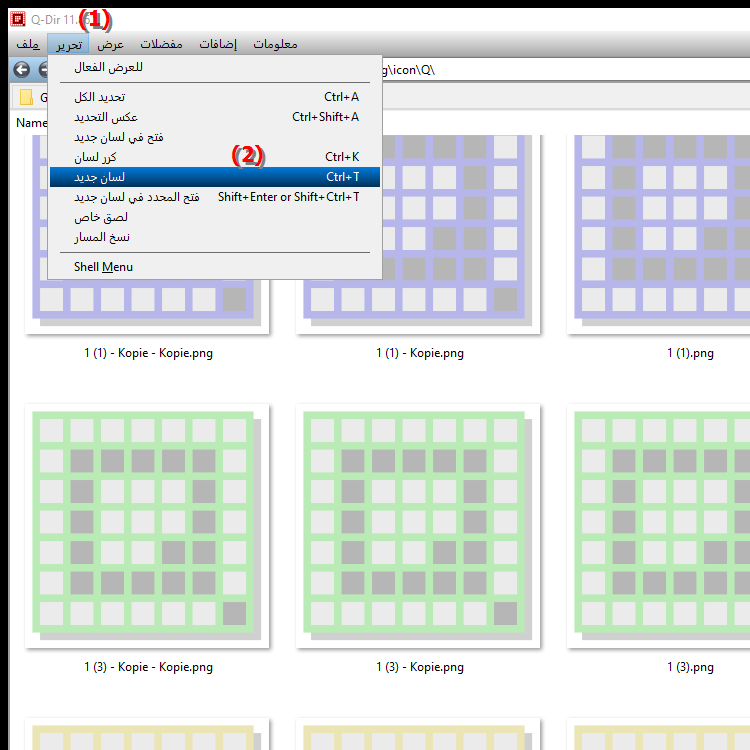Select للعرض الفعال menu entry
Screen dimensions: 750x750
pos(215,67)
